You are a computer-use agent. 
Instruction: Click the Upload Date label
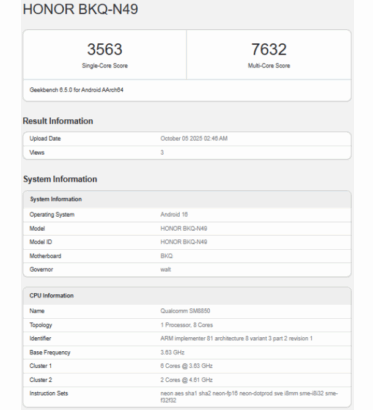coord(45,139)
